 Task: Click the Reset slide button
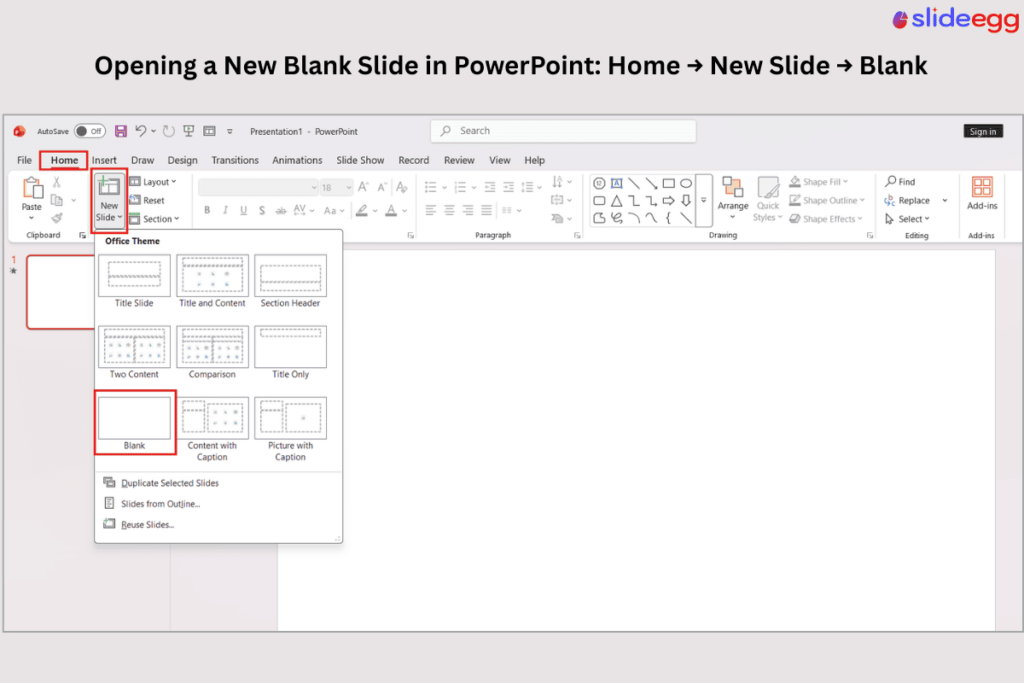(x=147, y=200)
